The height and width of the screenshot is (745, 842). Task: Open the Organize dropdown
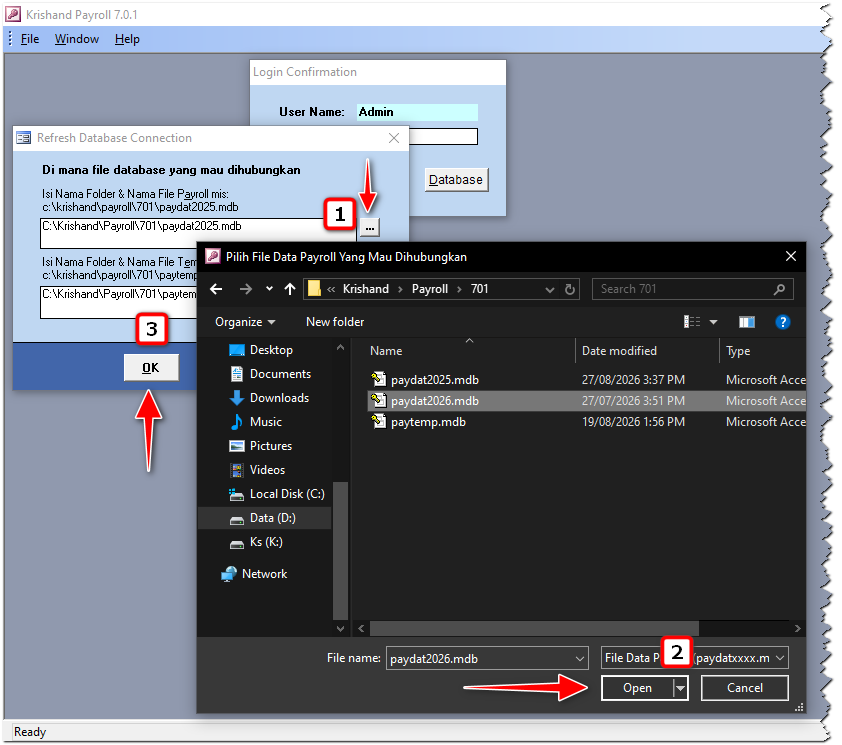coord(245,322)
